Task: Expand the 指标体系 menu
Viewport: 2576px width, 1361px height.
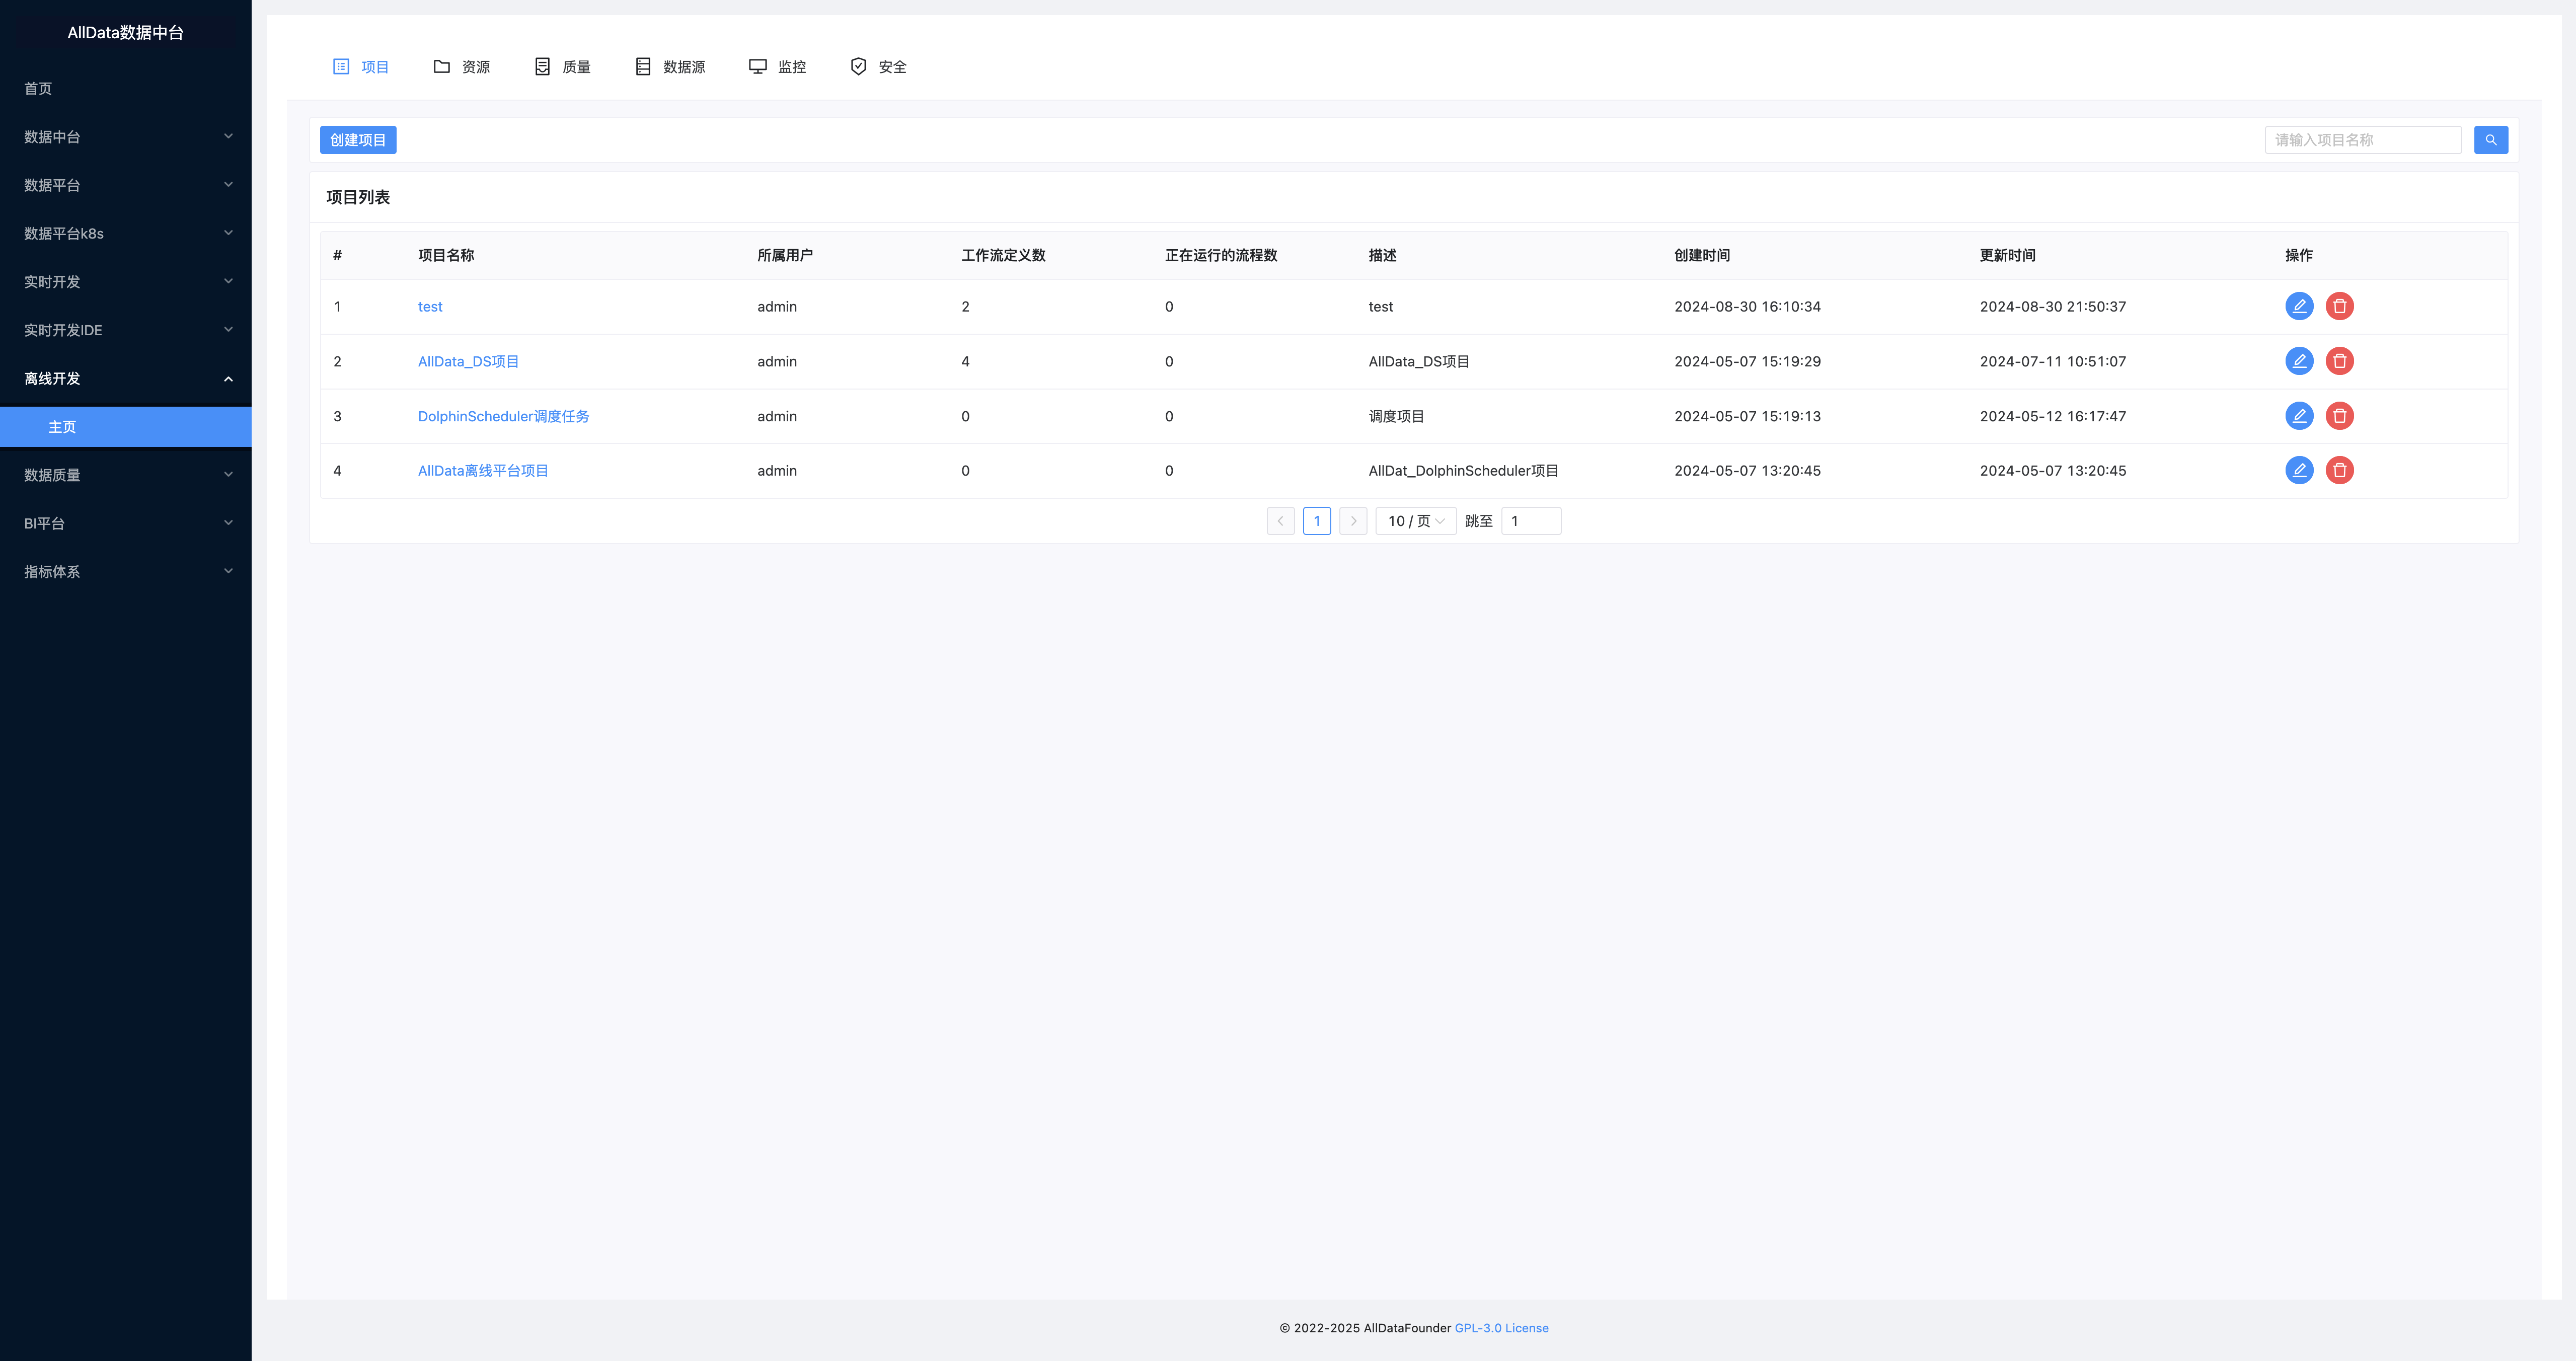Action: [126, 572]
